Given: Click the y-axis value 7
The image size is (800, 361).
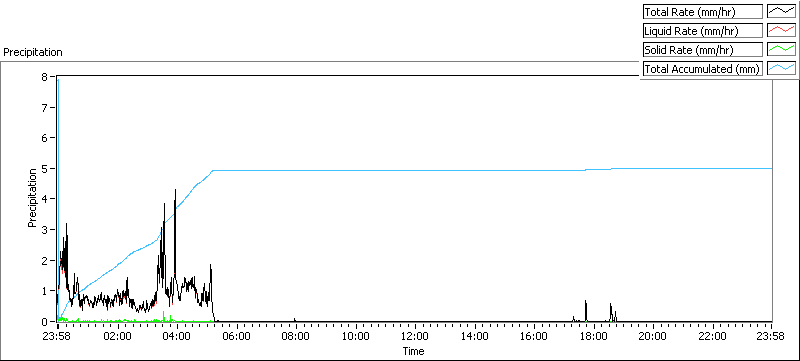Looking at the screenshot, I should click(x=44, y=108).
